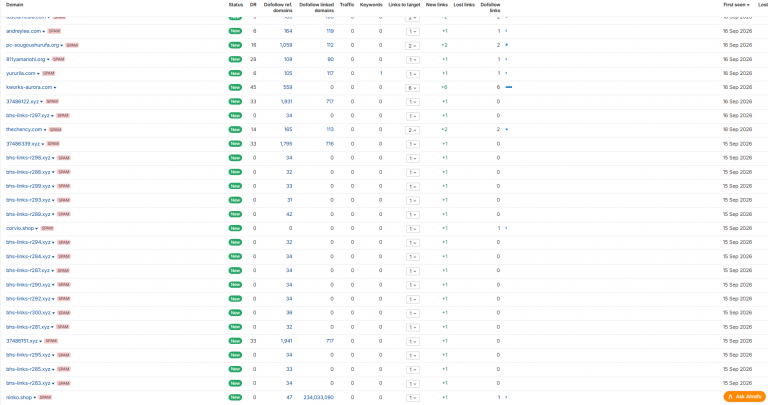The image size is (768, 405).
Task: Open kworks-aurora.com domain link
Action: 29,87
